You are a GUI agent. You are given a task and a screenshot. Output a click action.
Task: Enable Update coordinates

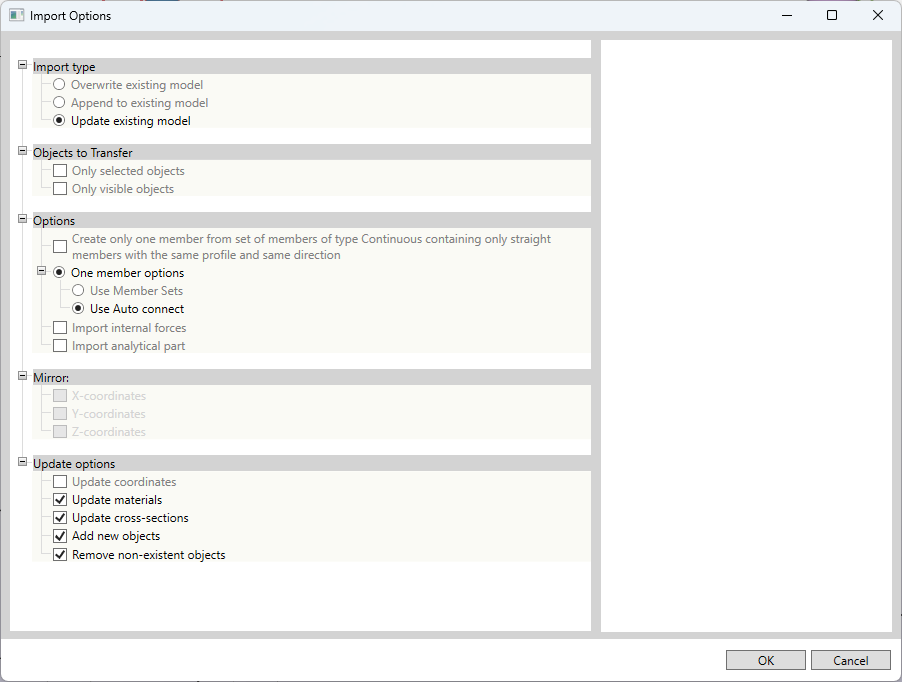point(59,482)
